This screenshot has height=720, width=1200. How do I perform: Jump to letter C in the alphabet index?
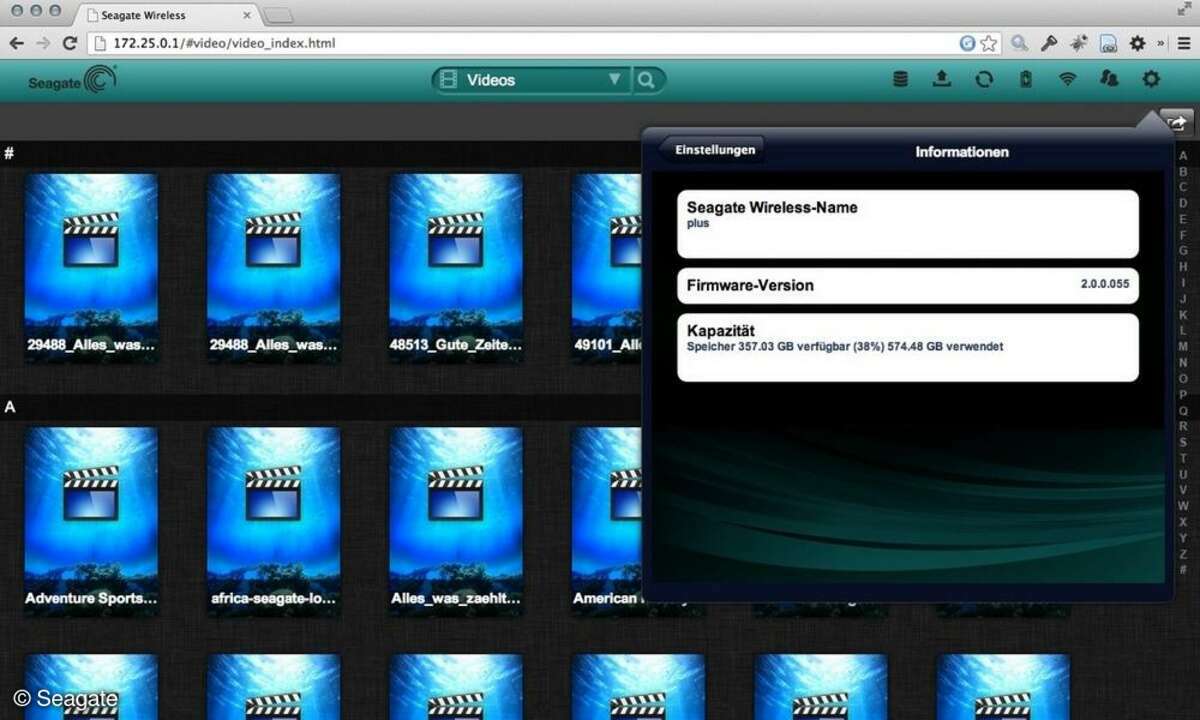1183,187
